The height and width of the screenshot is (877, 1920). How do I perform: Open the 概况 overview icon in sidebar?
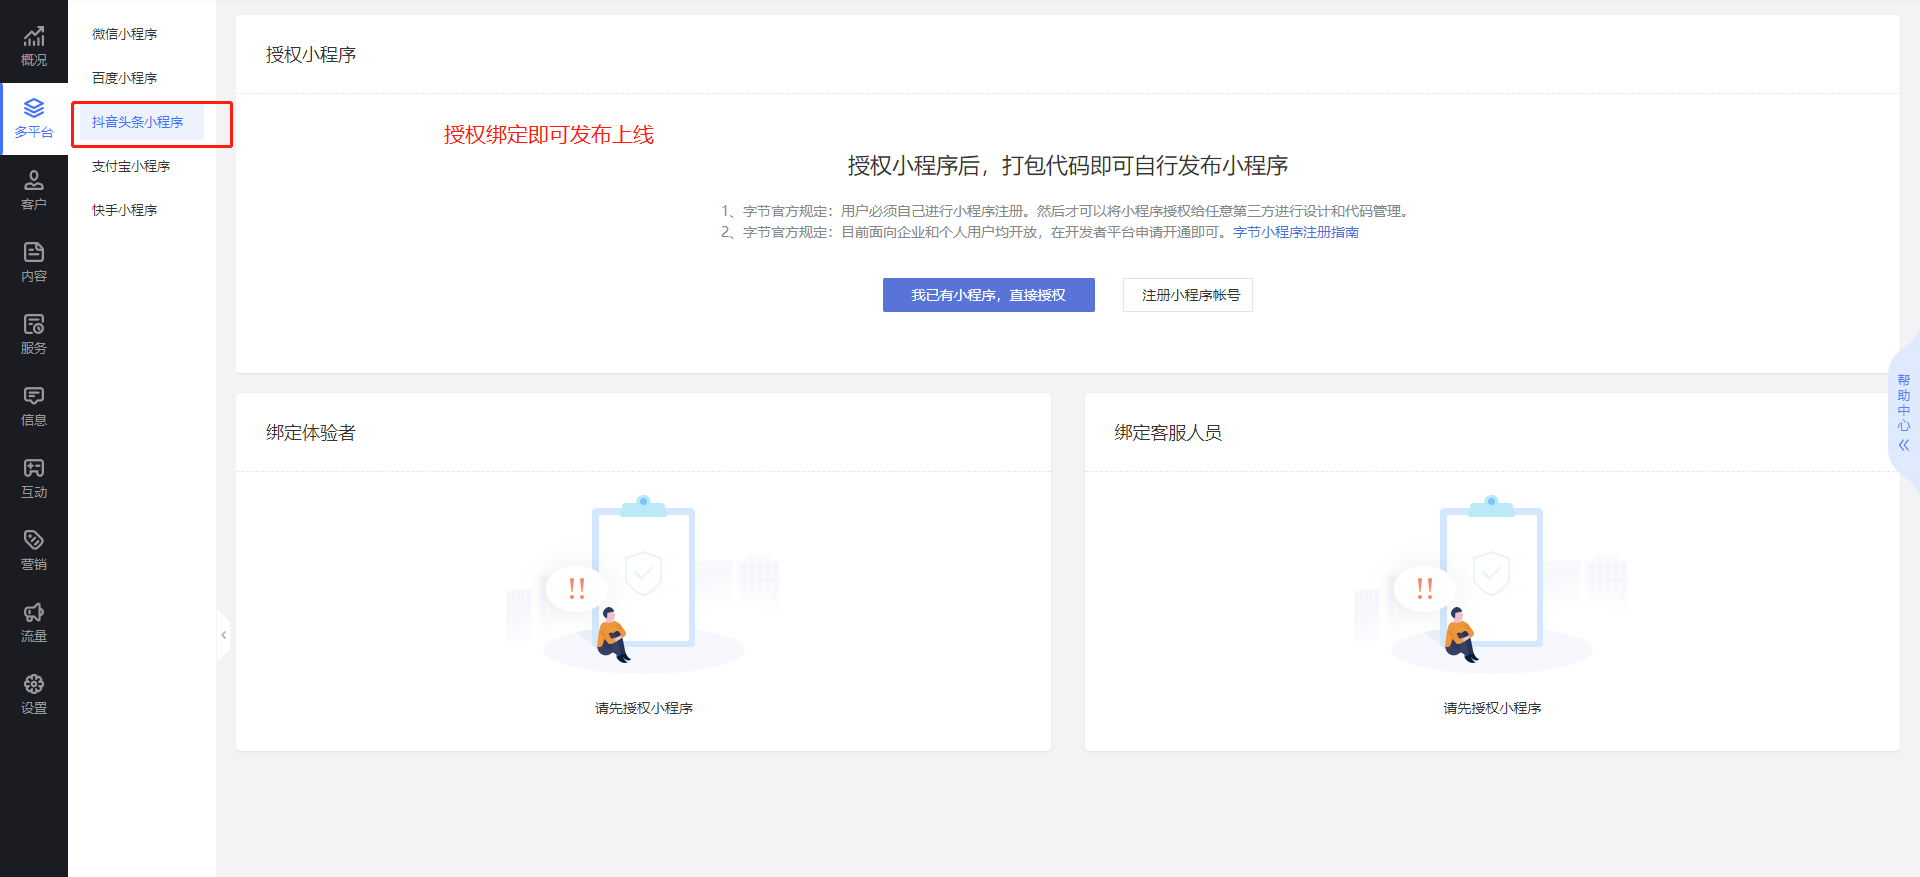(x=34, y=38)
